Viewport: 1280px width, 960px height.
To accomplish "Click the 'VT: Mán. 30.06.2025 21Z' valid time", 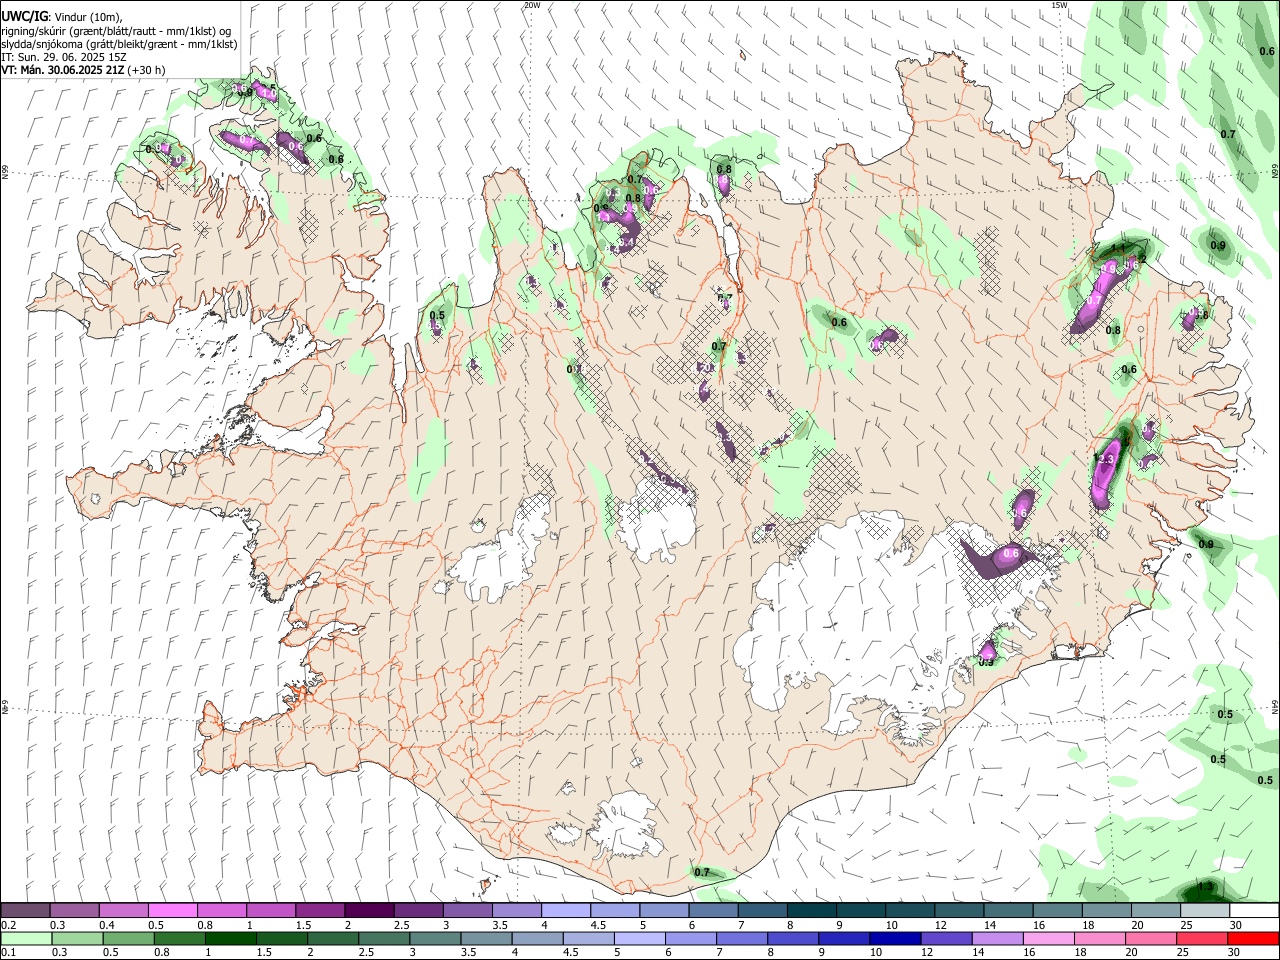I will point(62,70).
